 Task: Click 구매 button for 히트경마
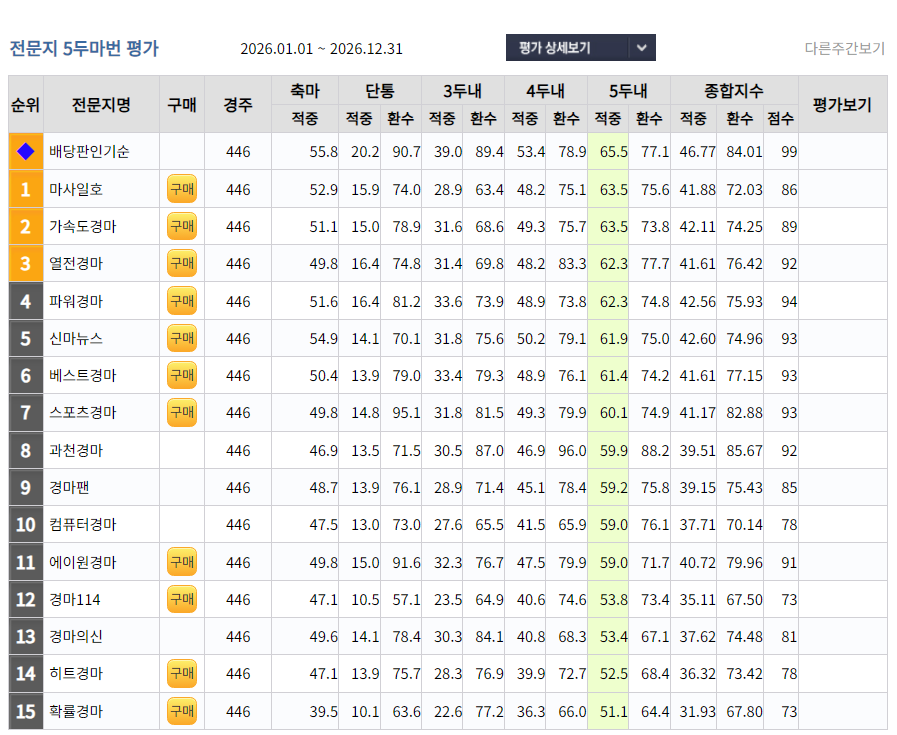click(182, 674)
